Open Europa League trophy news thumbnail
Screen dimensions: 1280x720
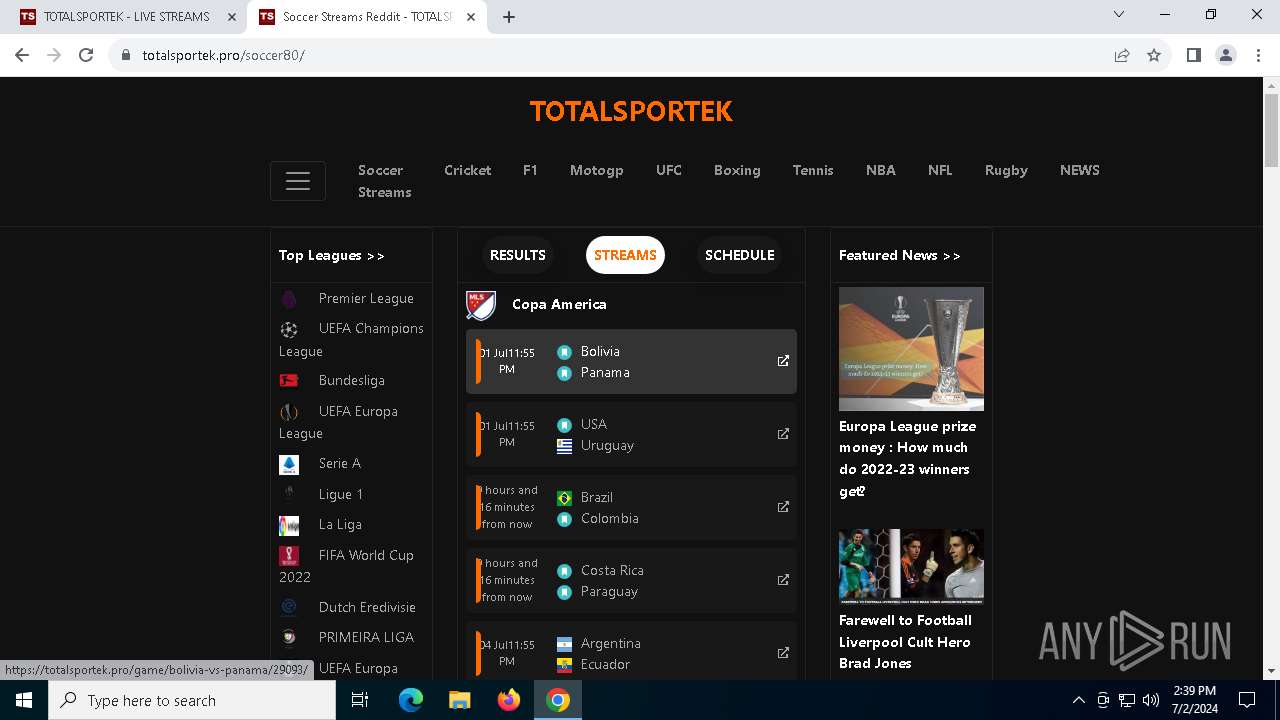click(911, 349)
